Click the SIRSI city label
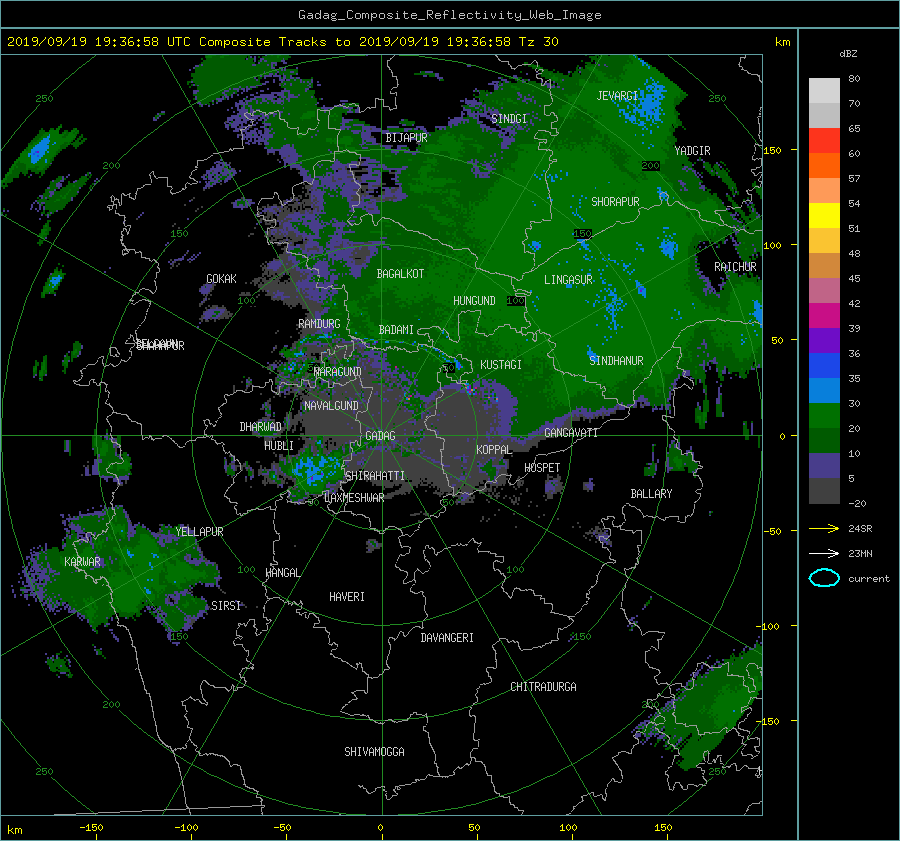The height and width of the screenshot is (841, 900). pos(226,606)
